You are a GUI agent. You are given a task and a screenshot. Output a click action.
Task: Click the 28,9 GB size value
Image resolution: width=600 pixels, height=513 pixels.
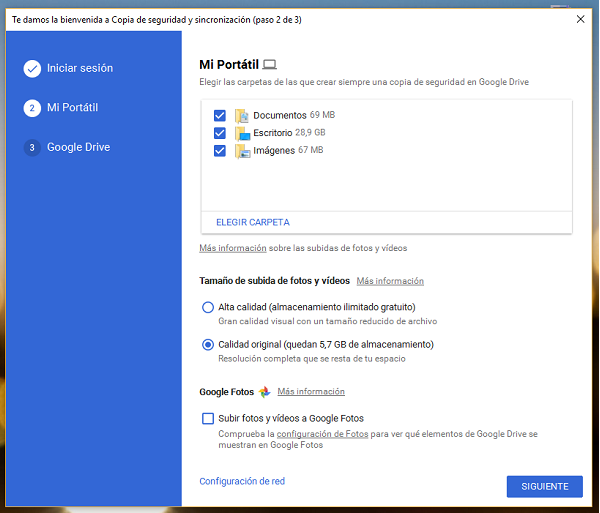310,132
